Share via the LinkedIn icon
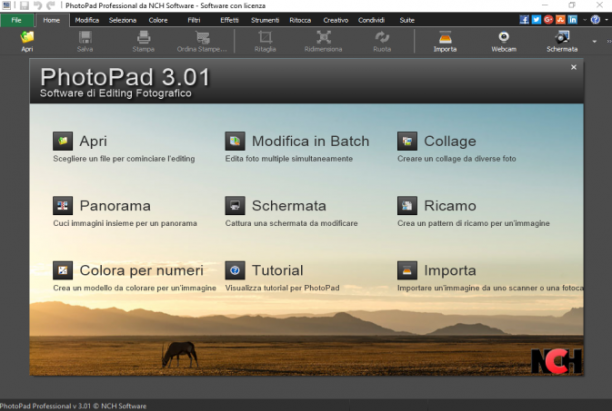 [573, 20]
